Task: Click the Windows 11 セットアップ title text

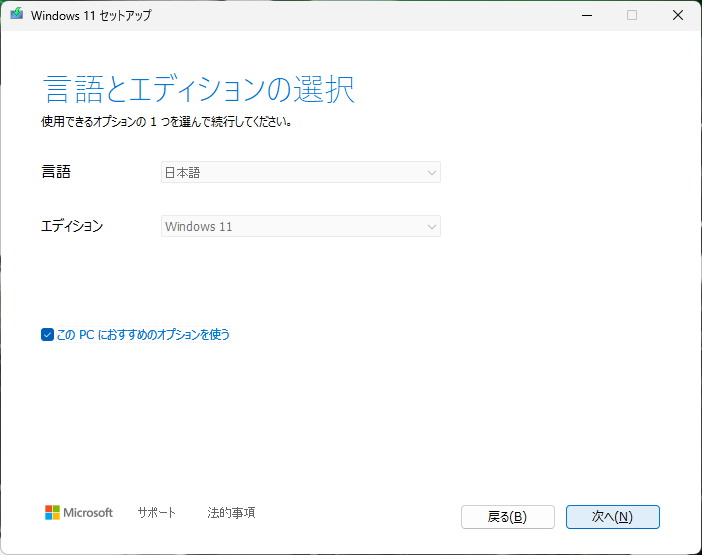Action: 91,15
